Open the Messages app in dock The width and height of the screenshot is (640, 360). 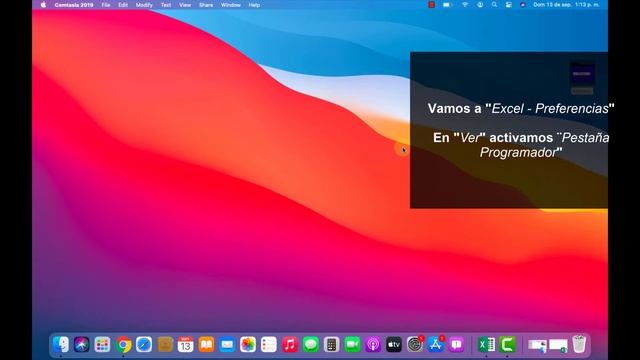pos(311,345)
